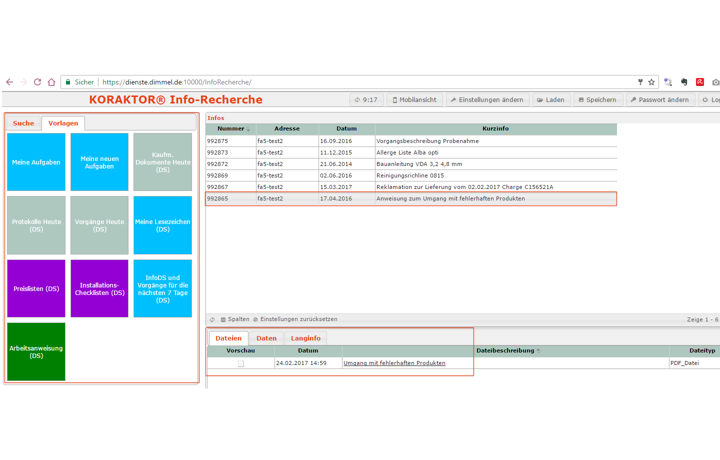This screenshot has height=460, width=720.
Task: Click the Laden button
Action: pos(551,100)
